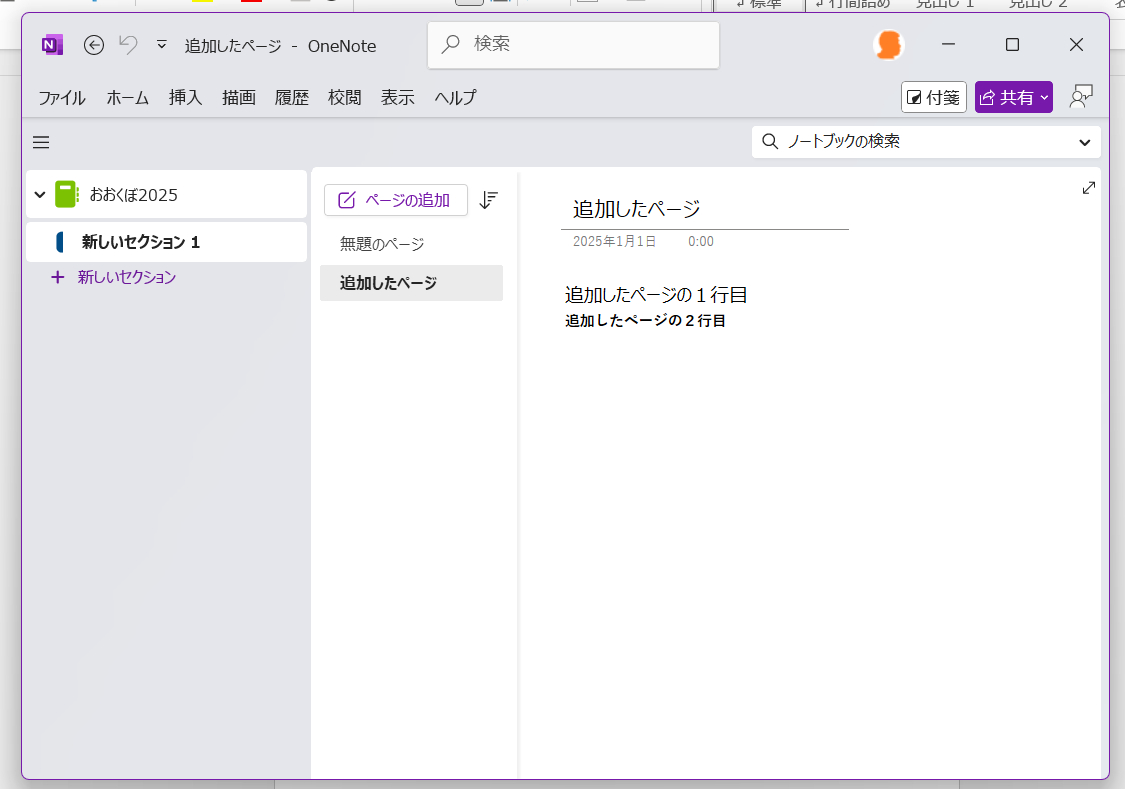Collapse the おおくぼ2025 notebook with its chevron
The width and height of the screenshot is (1125, 789).
tap(39, 194)
